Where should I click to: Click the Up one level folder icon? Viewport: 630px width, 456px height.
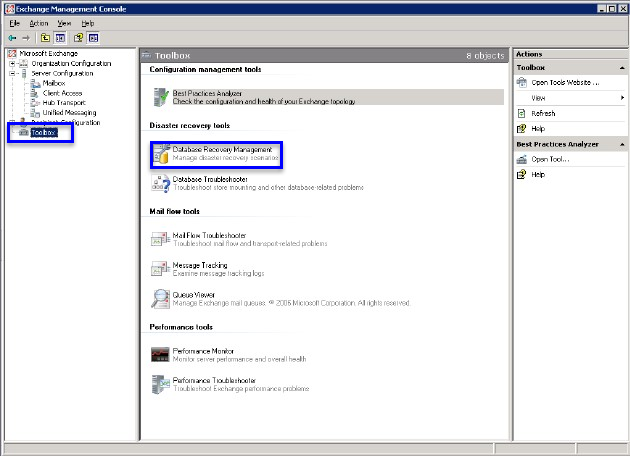coord(45,38)
